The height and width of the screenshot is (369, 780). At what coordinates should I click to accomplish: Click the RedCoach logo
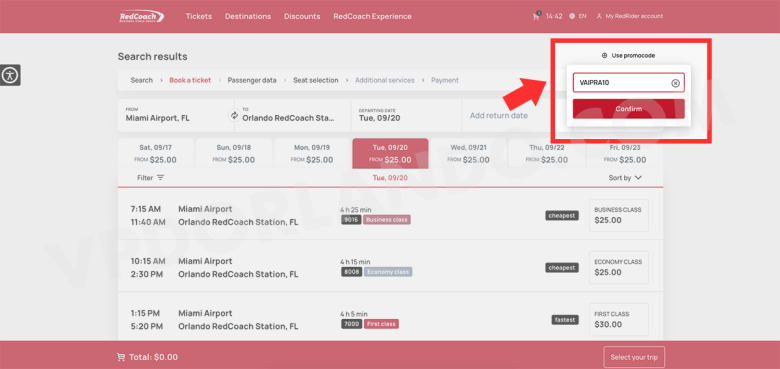click(x=142, y=16)
